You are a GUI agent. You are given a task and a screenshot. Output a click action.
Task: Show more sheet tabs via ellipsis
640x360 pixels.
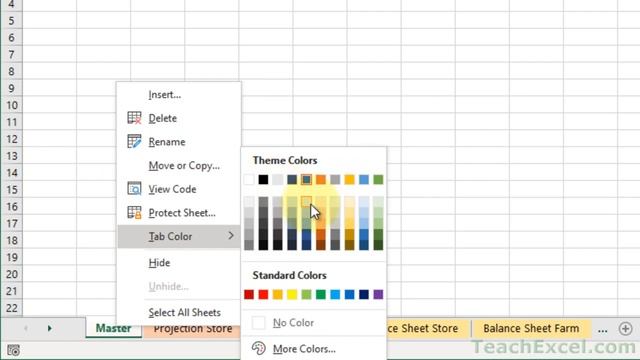click(602, 329)
